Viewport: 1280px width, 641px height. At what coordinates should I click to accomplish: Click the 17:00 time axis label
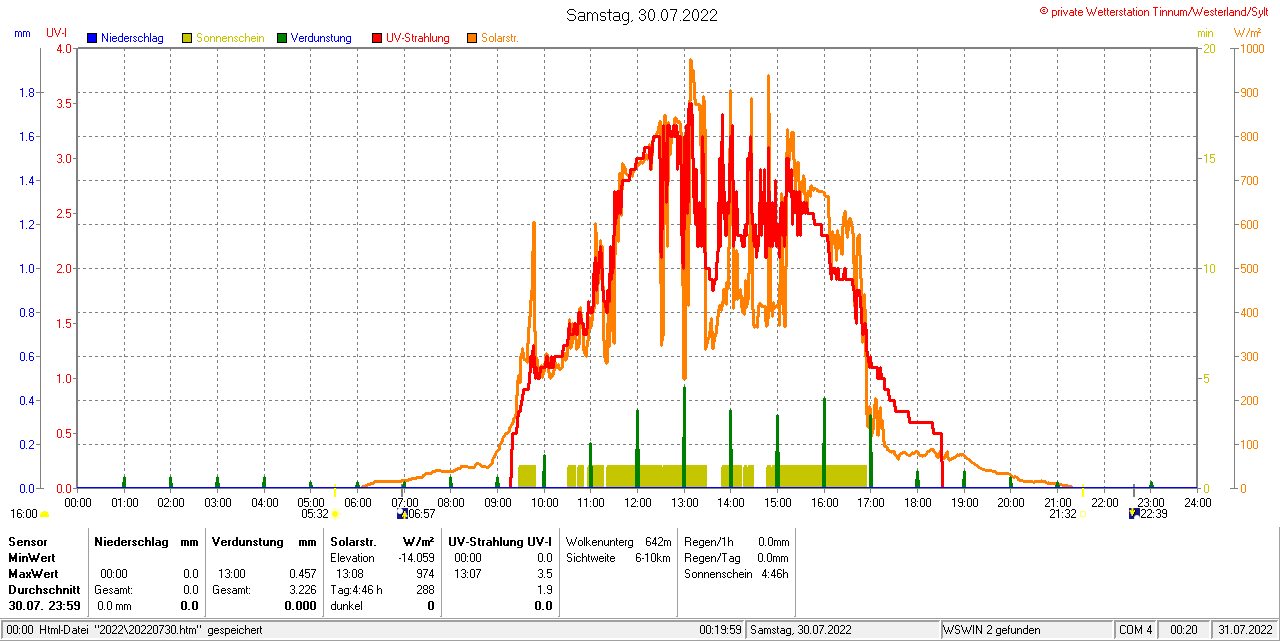(x=871, y=502)
